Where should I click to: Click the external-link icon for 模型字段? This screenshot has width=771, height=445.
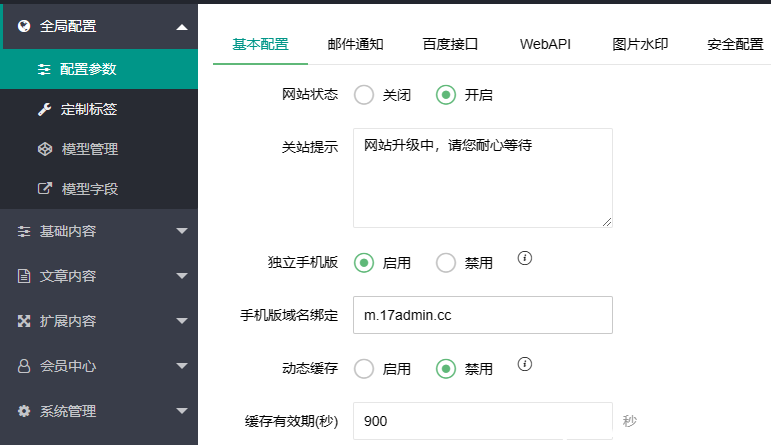pyautogui.click(x=45, y=188)
